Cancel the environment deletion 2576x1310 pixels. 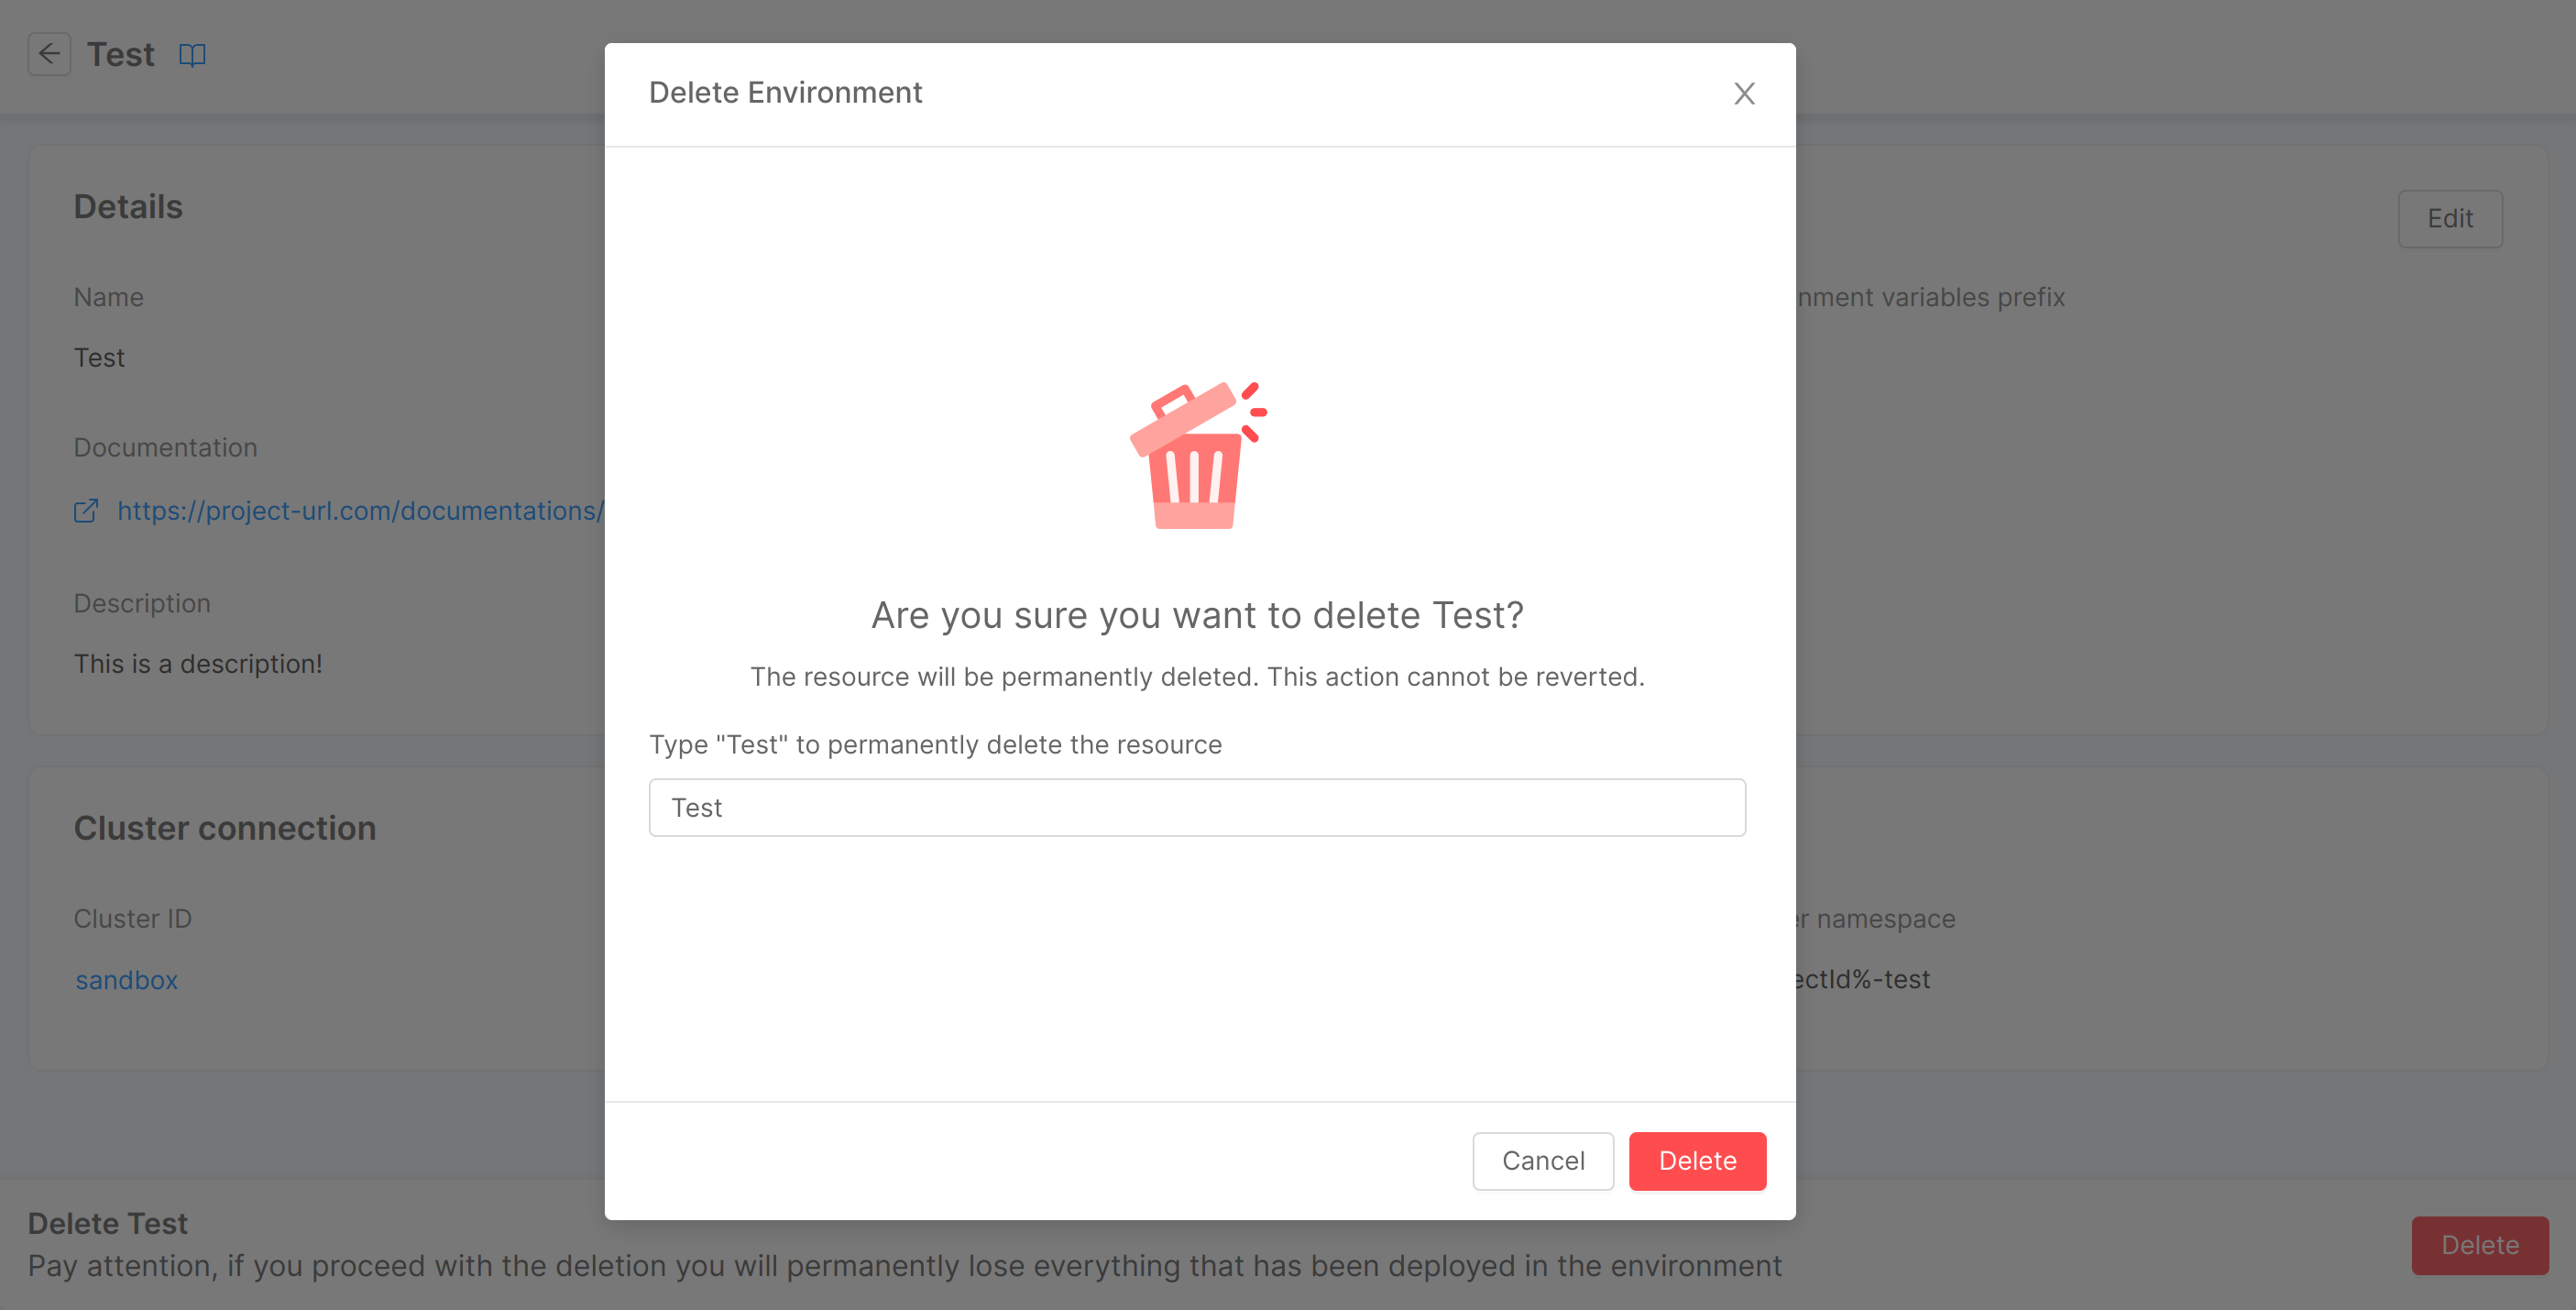tap(1543, 1161)
